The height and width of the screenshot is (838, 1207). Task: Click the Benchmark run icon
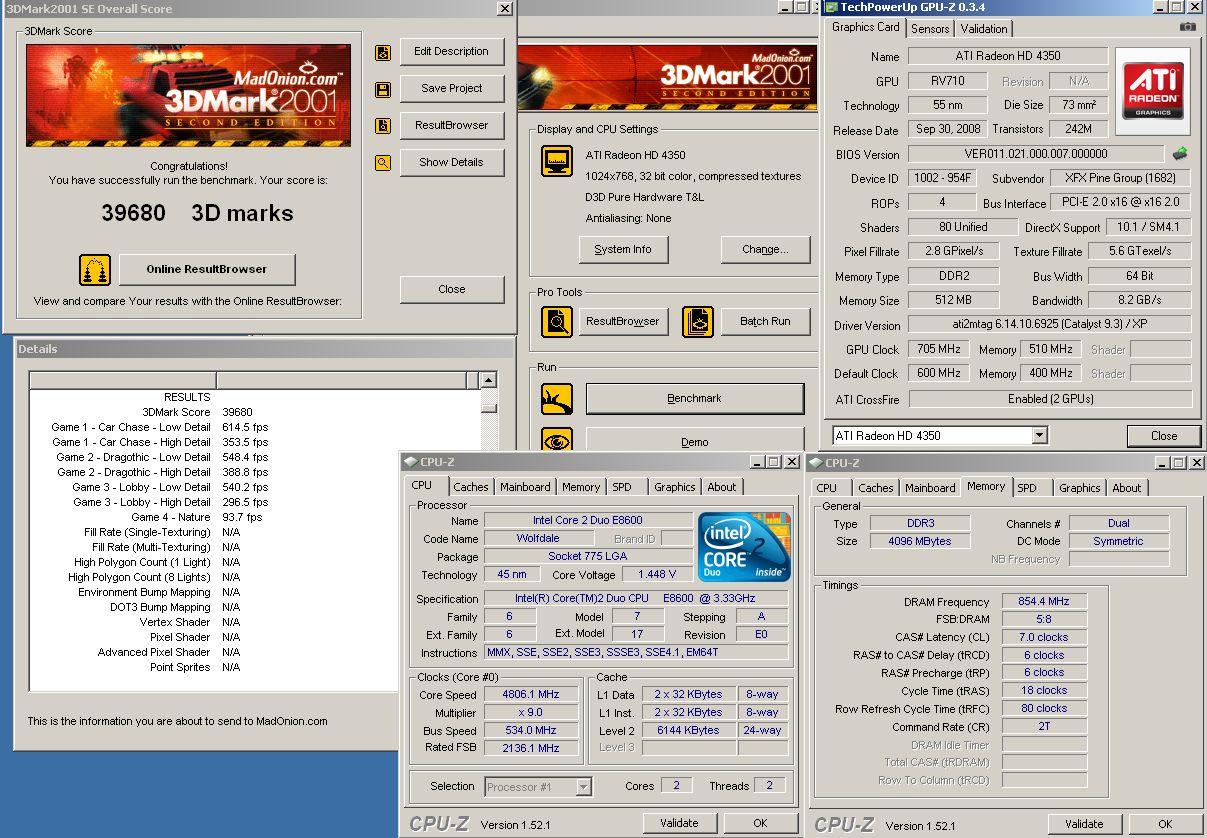pos(557,399)
